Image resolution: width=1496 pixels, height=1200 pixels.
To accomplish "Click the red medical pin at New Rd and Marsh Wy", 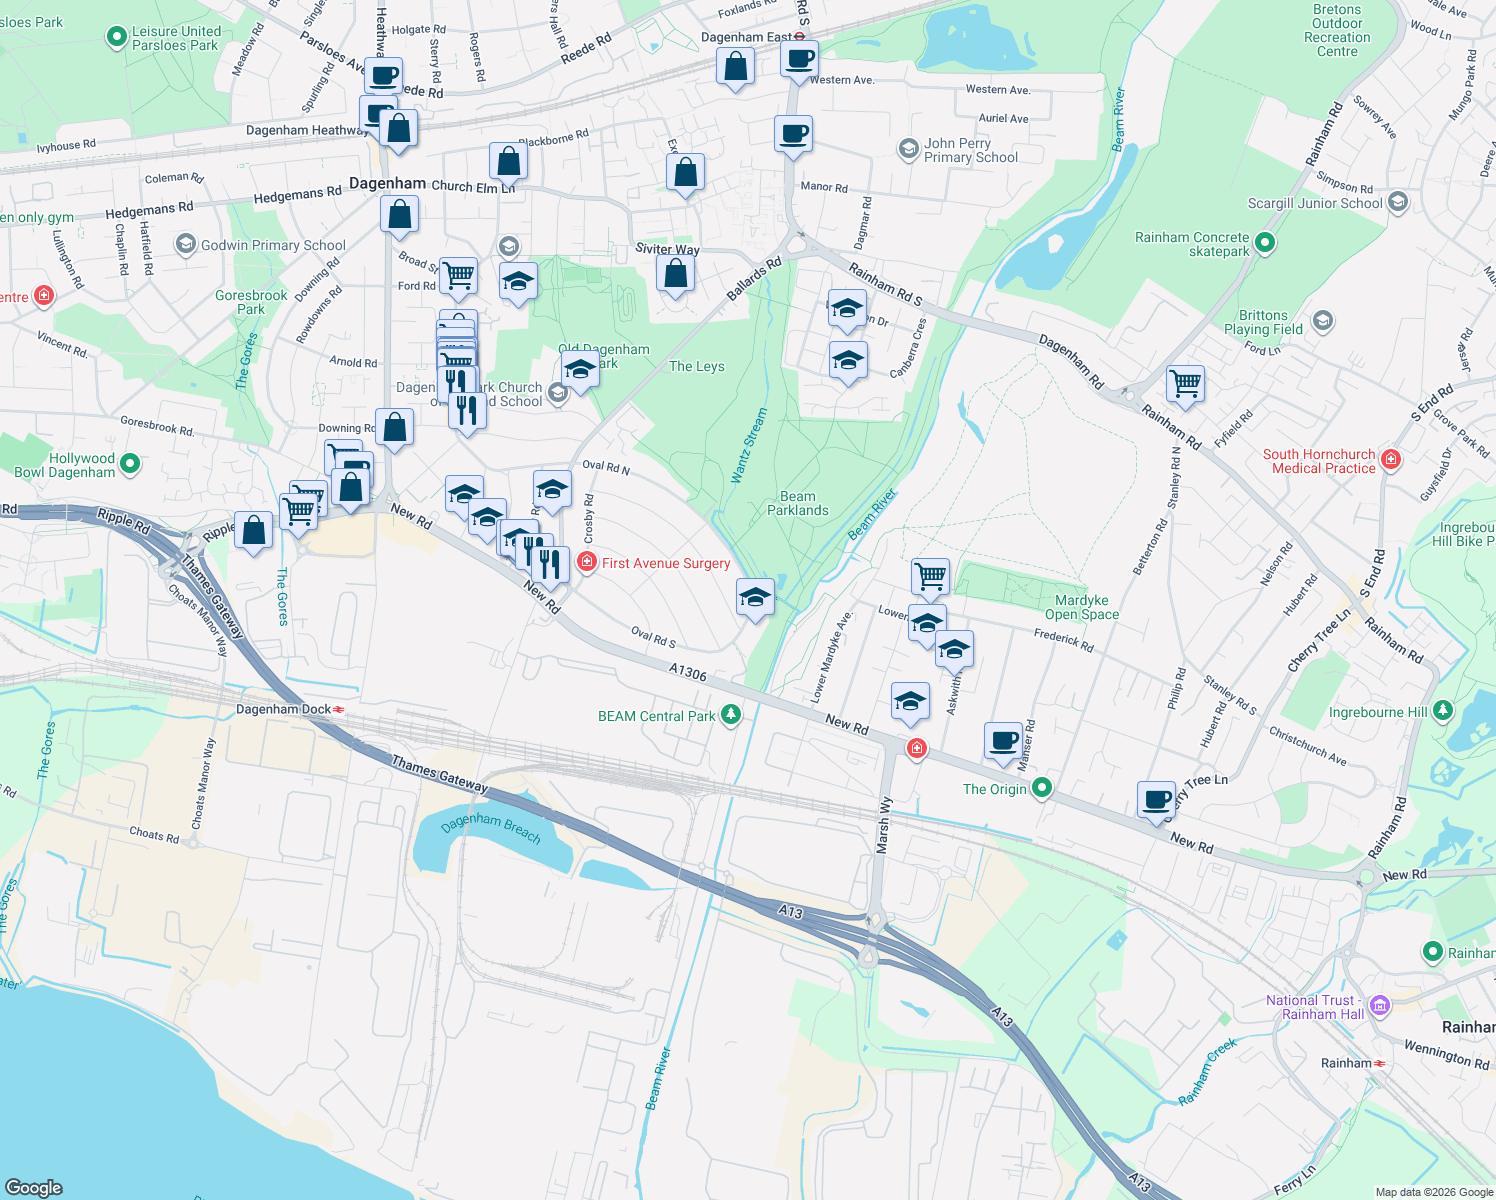I will [x=916, y=748].
